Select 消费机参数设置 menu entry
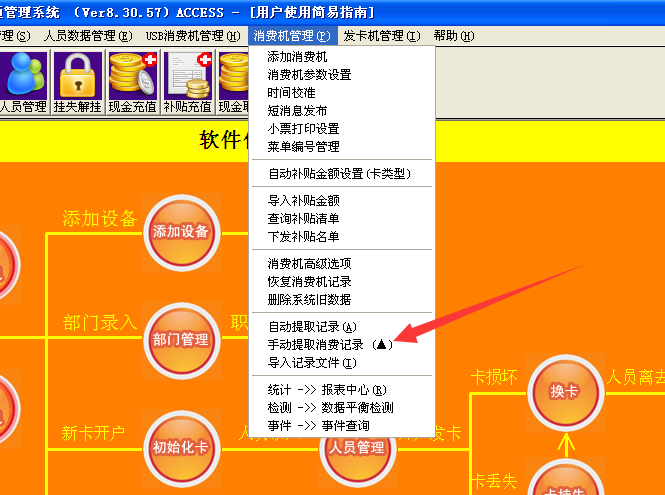665x495 pixels. point(309,75)
